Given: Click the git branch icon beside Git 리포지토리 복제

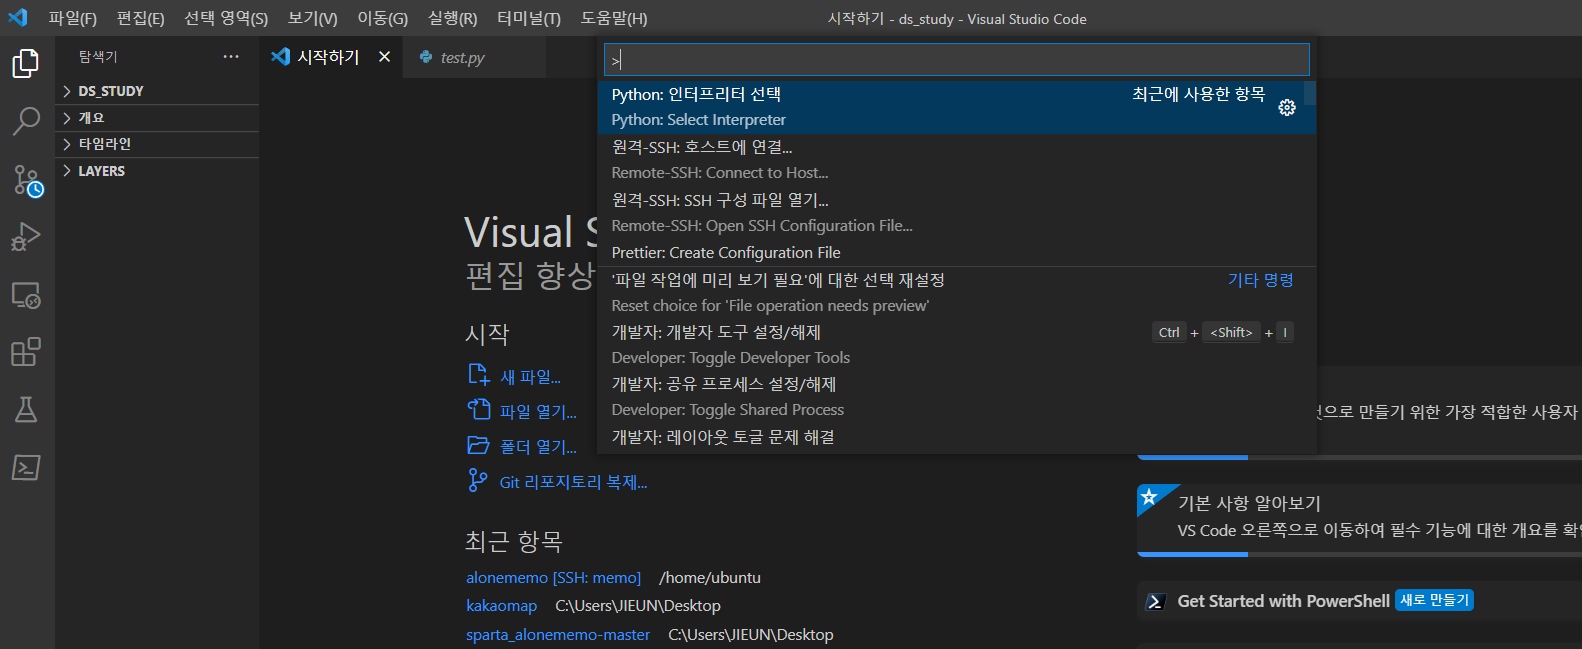Looking at the screenshot, I should [478, 481].
